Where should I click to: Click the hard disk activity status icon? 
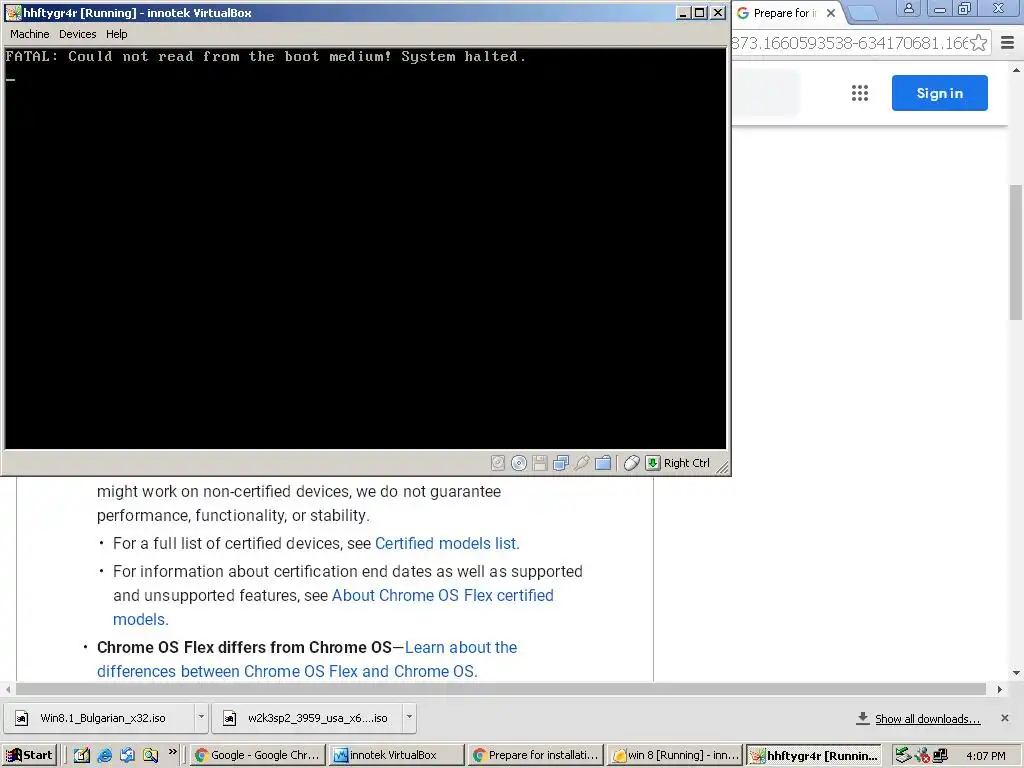click(x=498, y=463)
